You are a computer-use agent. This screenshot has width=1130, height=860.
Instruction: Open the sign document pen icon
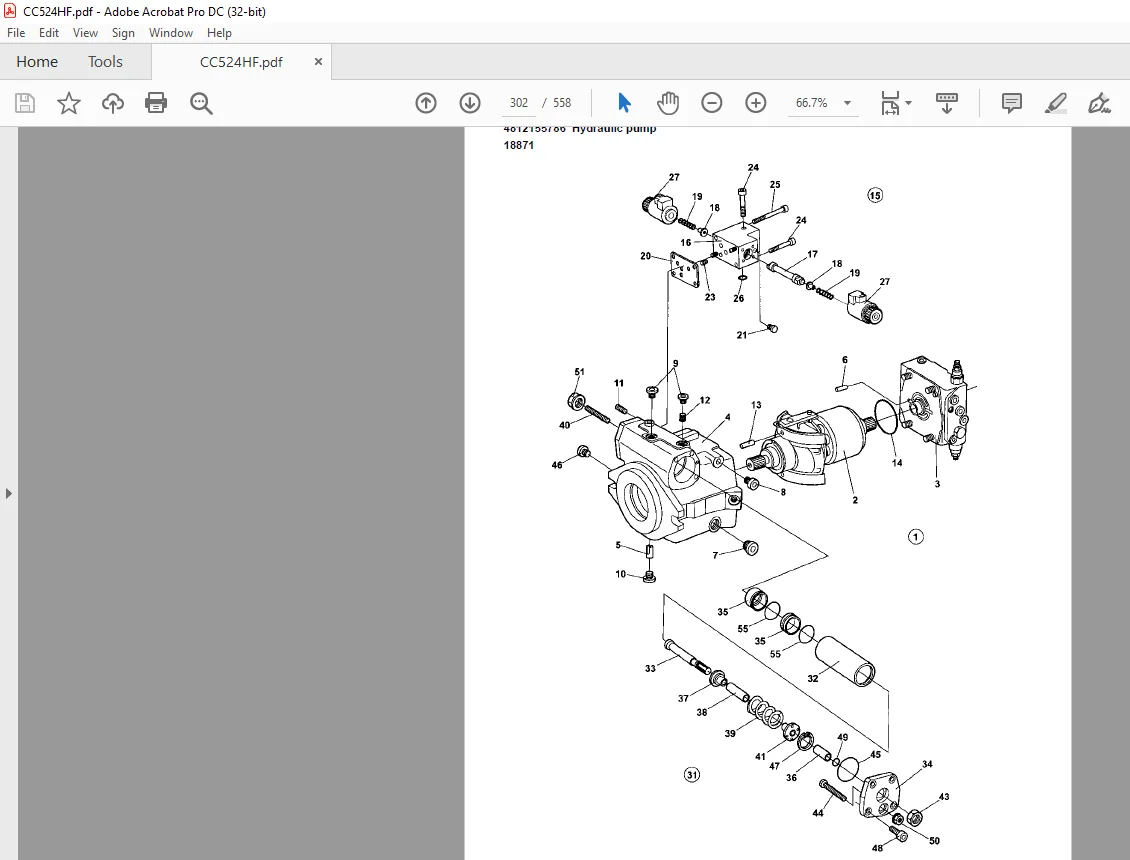[x=1099, y=103]
